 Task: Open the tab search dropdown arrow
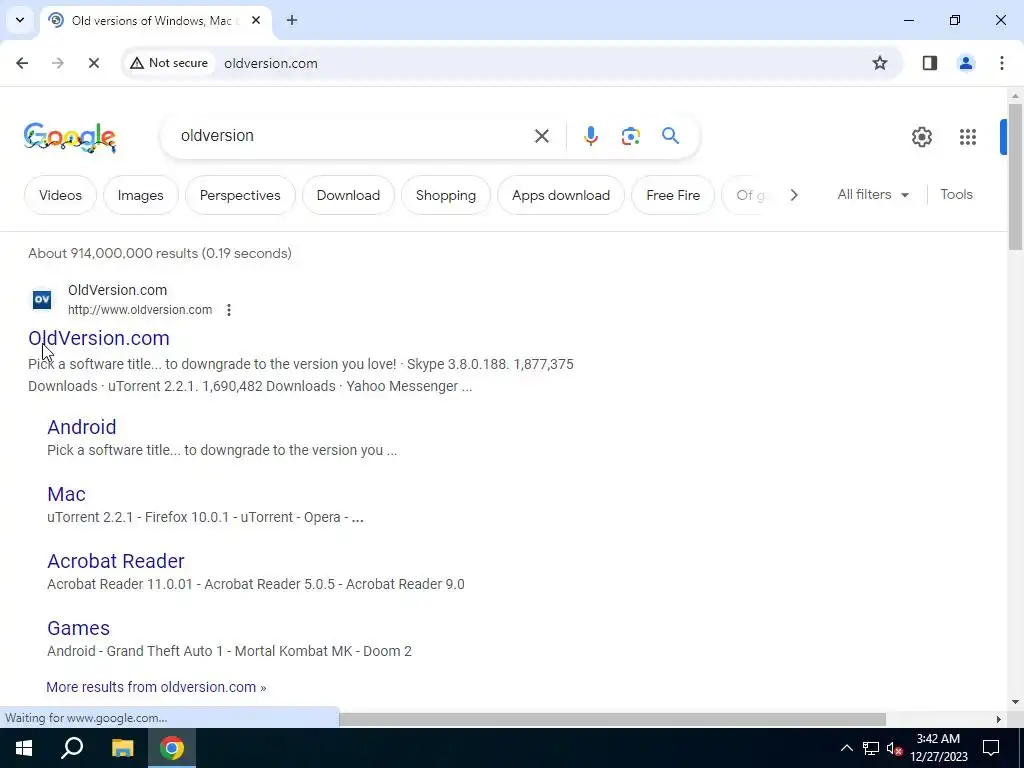point(20,20)
